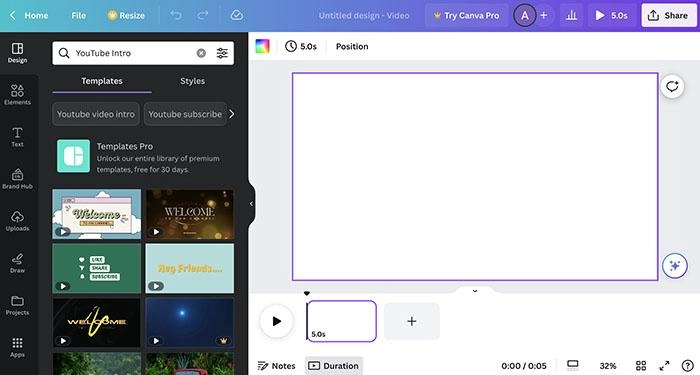Open the help question mark

688,366
